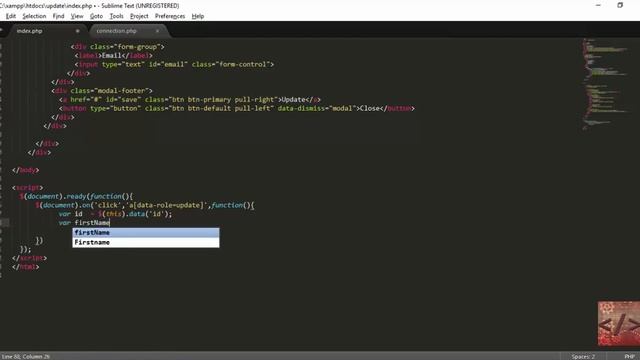The image size is (640, 360).
Task: Click the a[data-role=update] click handler line
Action: (145, 205)
